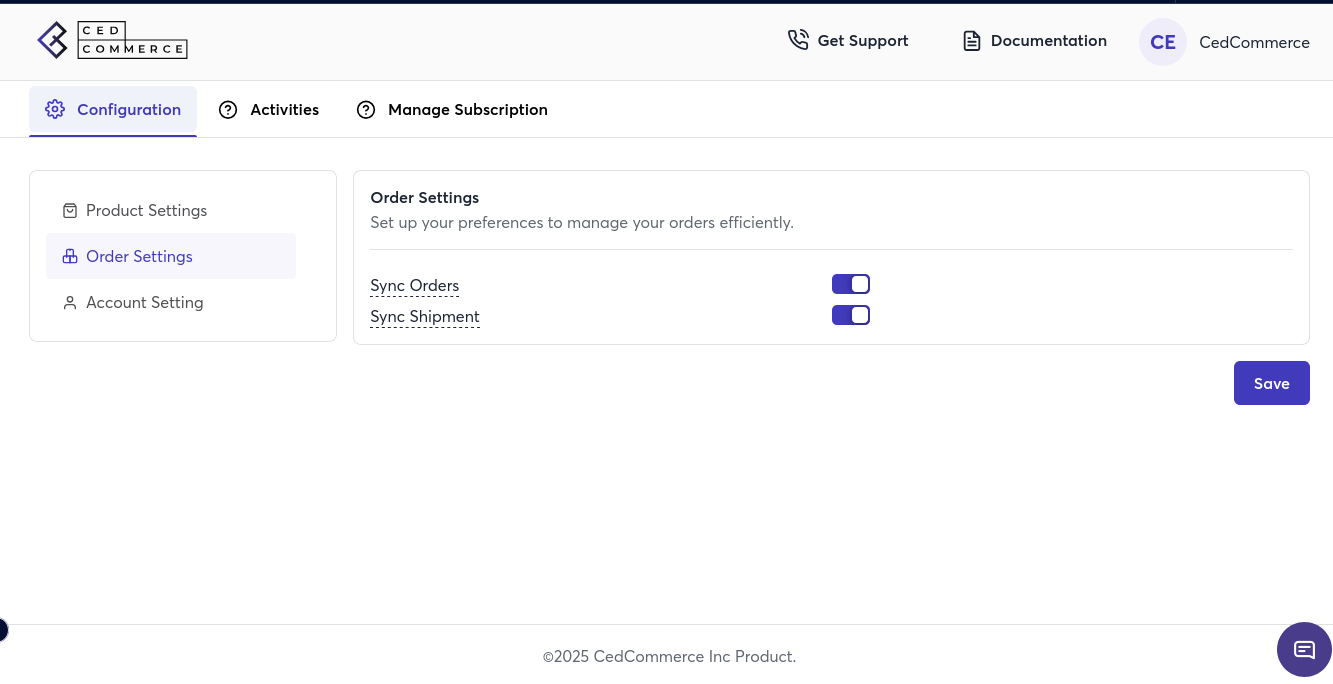Open the Manage Subscription tab
Viewport: 1333px width, 684px height.
click(x=467, y=110)
